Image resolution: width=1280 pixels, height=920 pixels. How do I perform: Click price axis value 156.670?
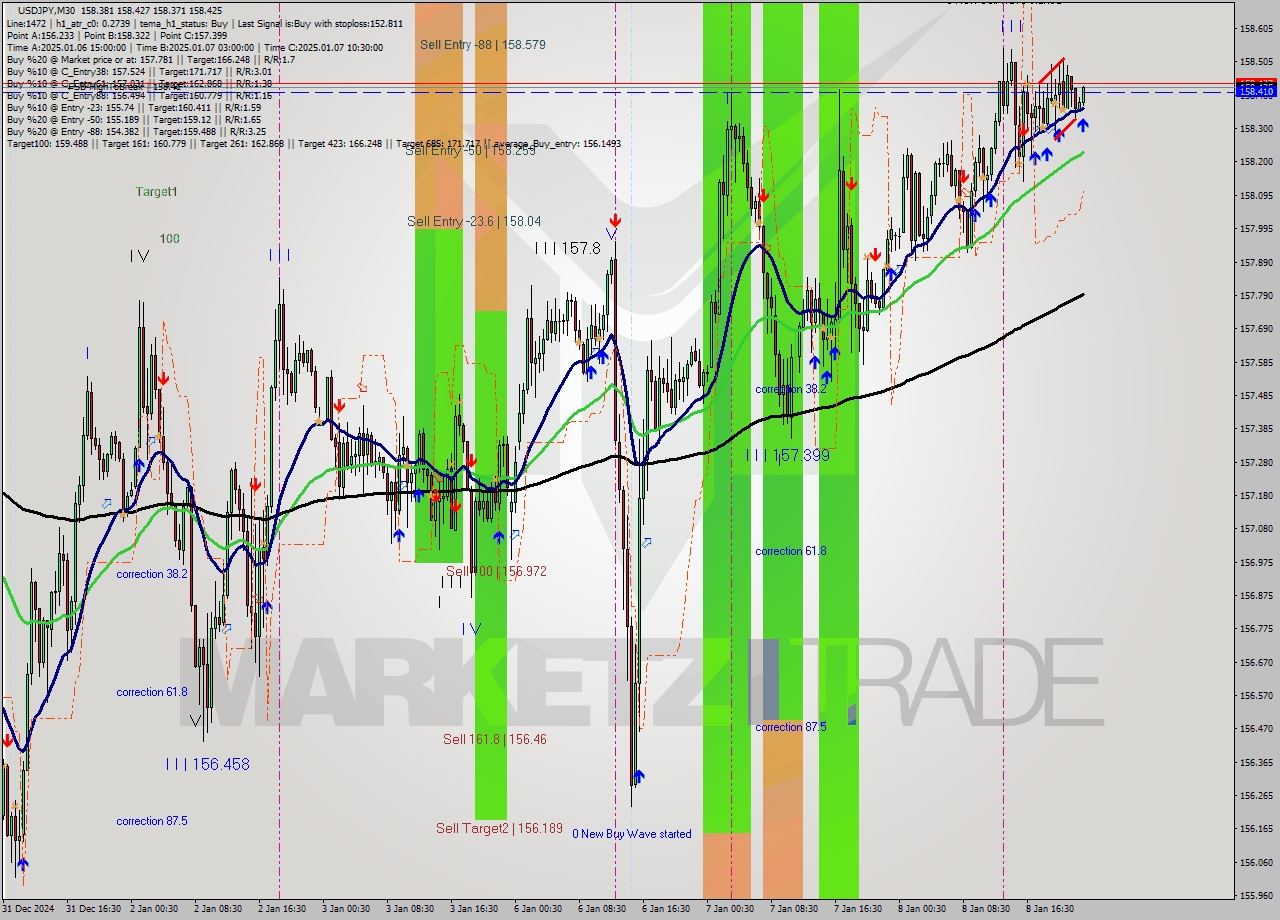[1257, 662]
